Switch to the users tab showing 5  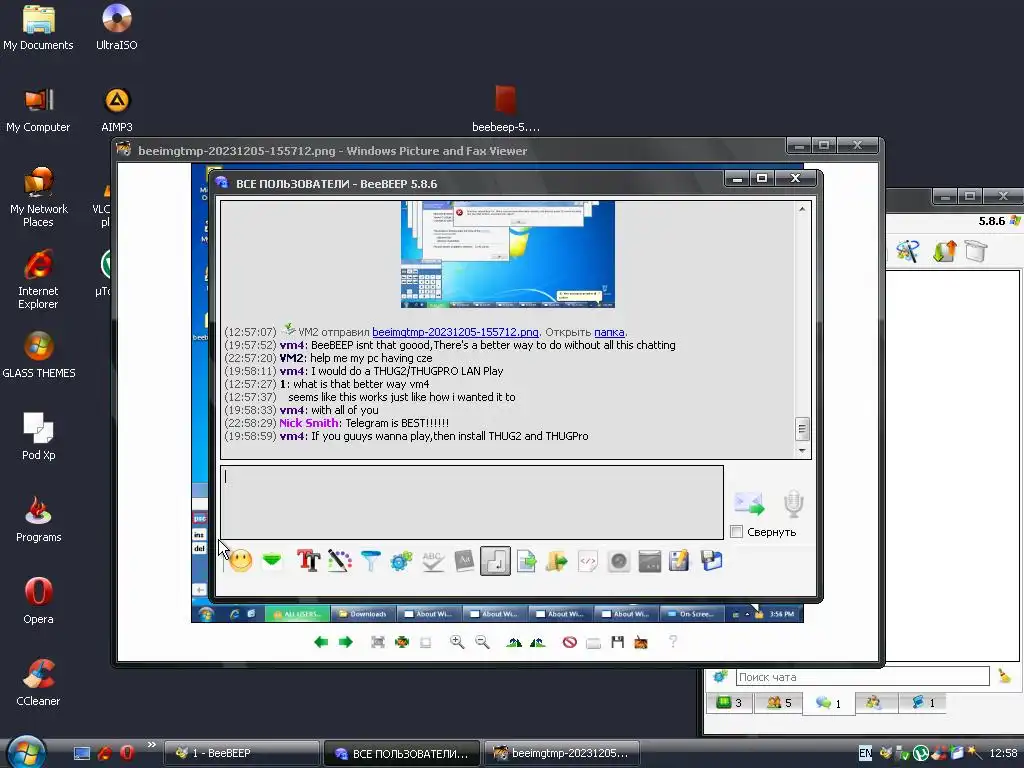pyautogui.click(x=778, y=703)
